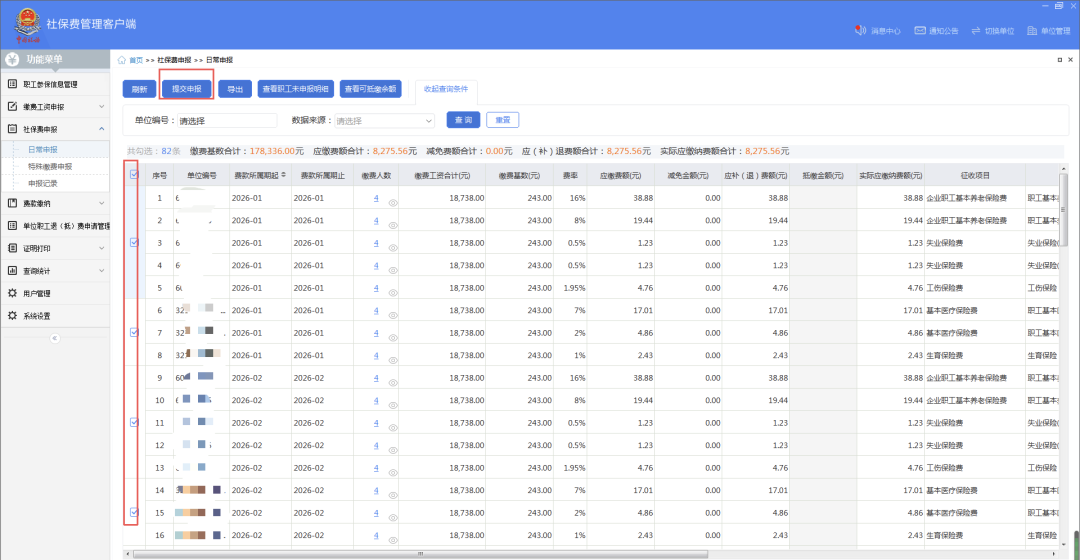This screenshot has width=1080, height=560.
Task: Open the 缴费人数 link 4 in row 13
Action: tap(376, 468)
